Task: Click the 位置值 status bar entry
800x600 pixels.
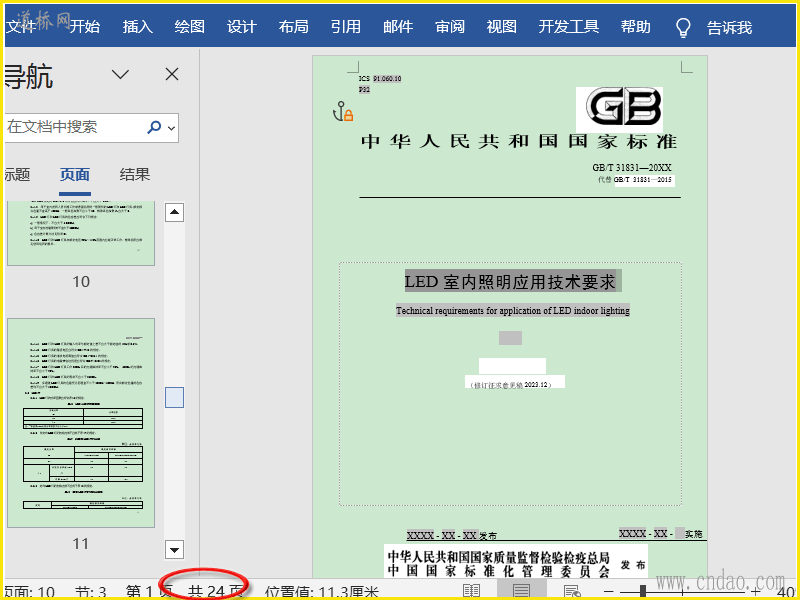Action: coord(322,592)
